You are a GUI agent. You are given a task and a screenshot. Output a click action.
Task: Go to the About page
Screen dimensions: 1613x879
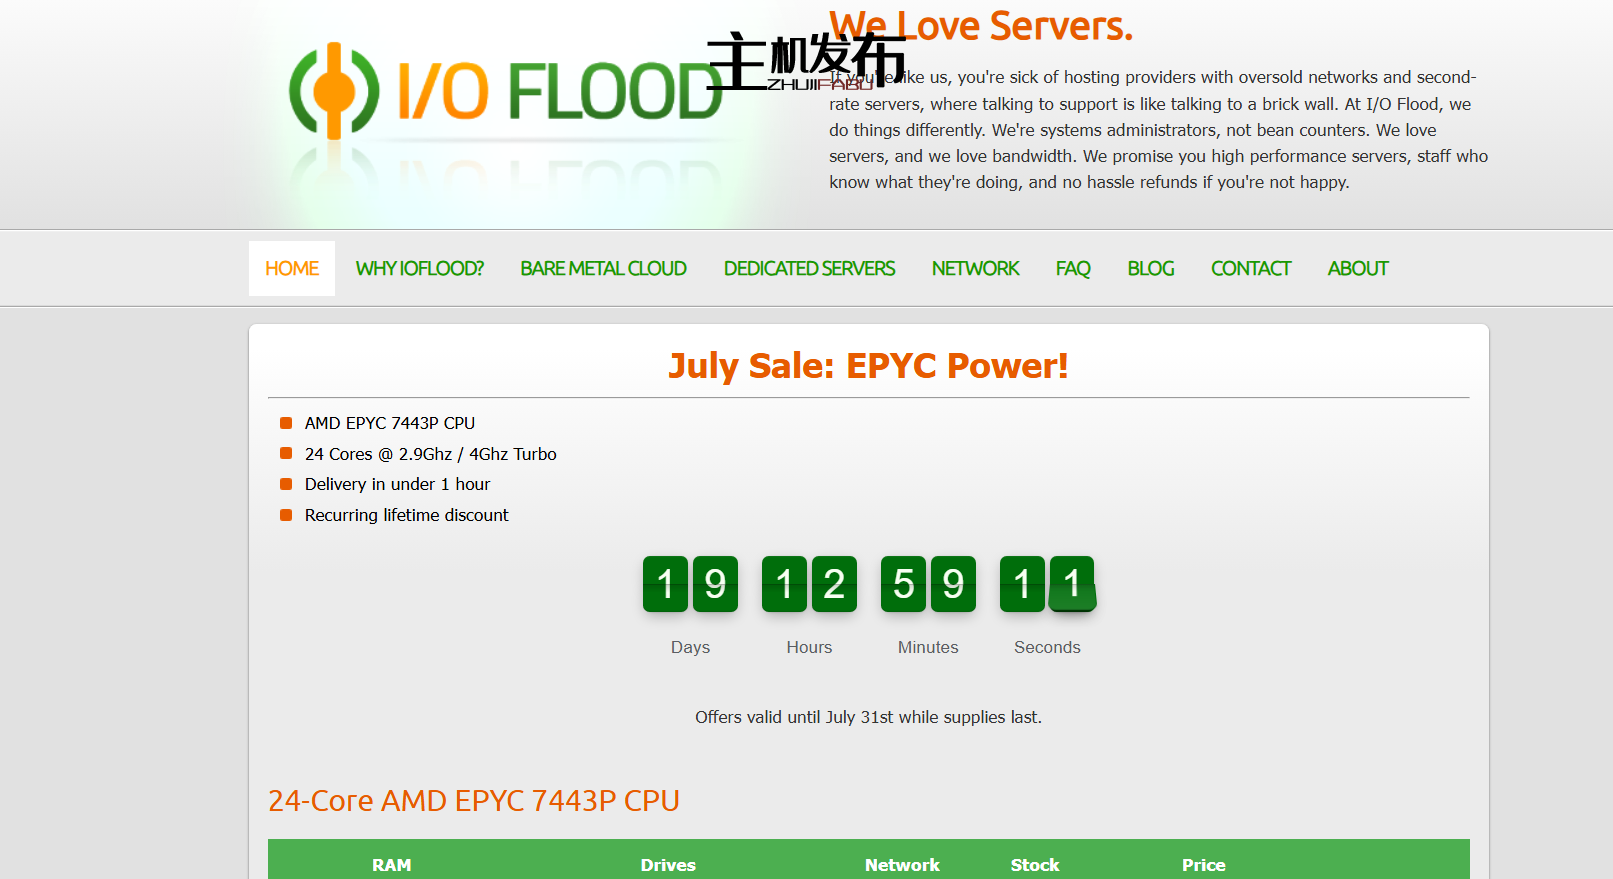[1357, 269]
